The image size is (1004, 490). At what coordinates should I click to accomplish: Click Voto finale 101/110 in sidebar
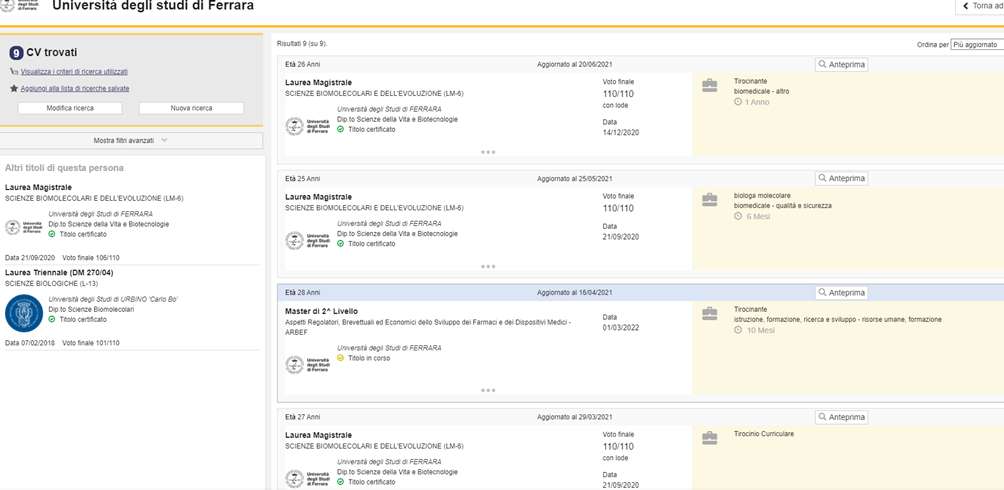91,343
